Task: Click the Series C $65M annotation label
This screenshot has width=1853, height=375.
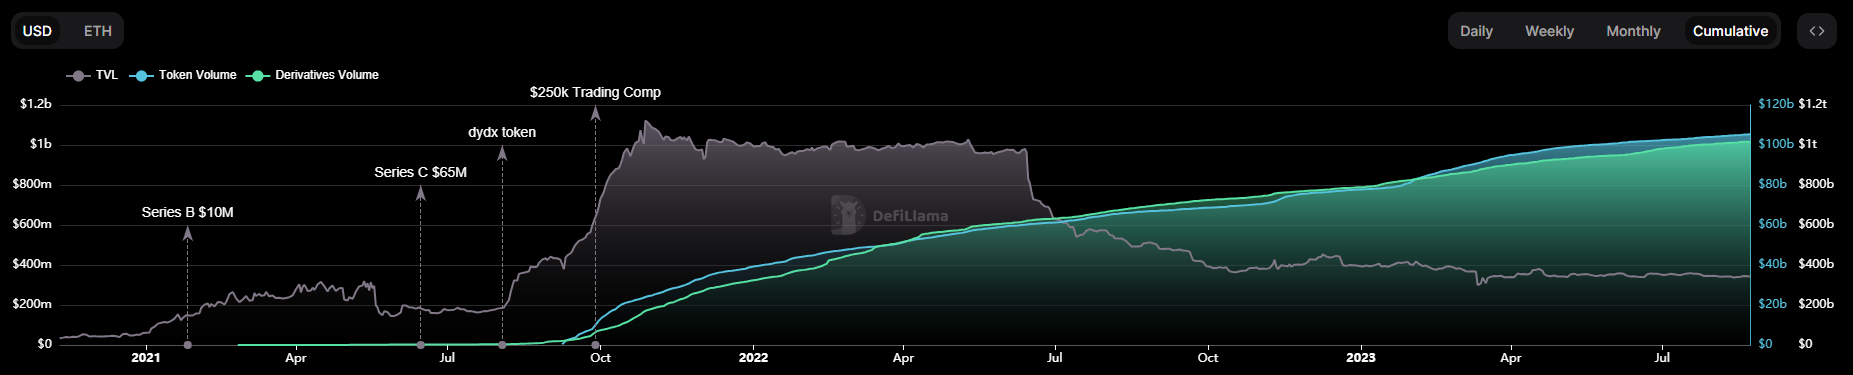Action: point(420,172)
